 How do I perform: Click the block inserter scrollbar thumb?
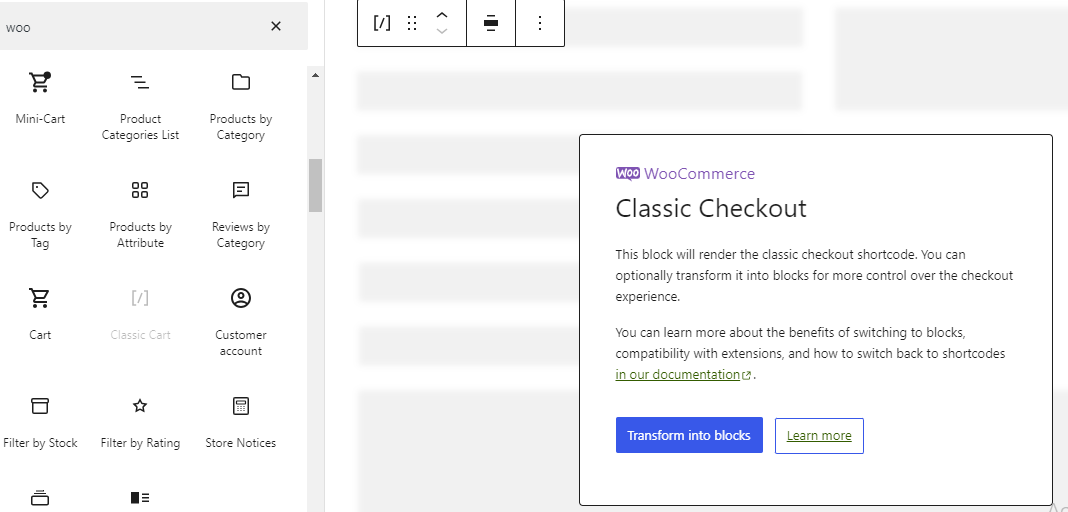tap(315, 185)
